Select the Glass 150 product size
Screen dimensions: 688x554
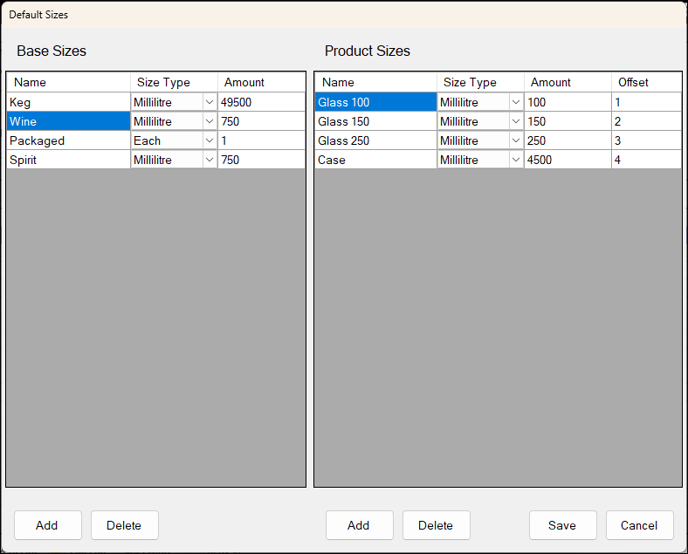coord(375,121)
